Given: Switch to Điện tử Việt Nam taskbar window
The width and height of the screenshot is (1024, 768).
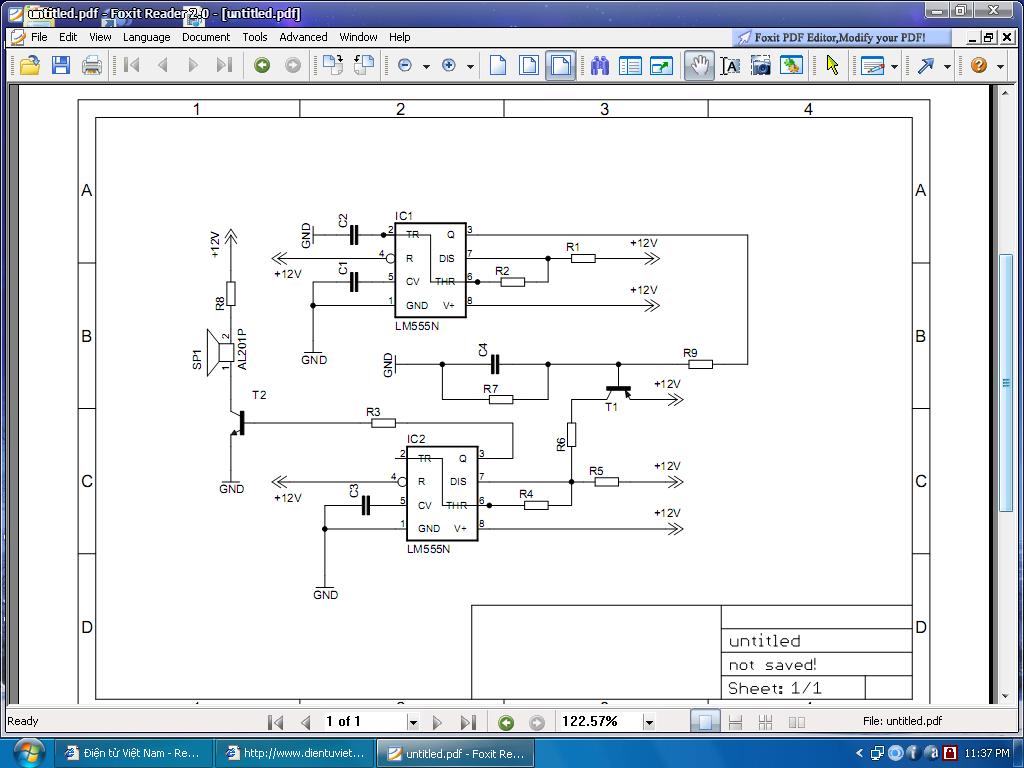Looking at the screenshot, I should [x=131, y=753].
